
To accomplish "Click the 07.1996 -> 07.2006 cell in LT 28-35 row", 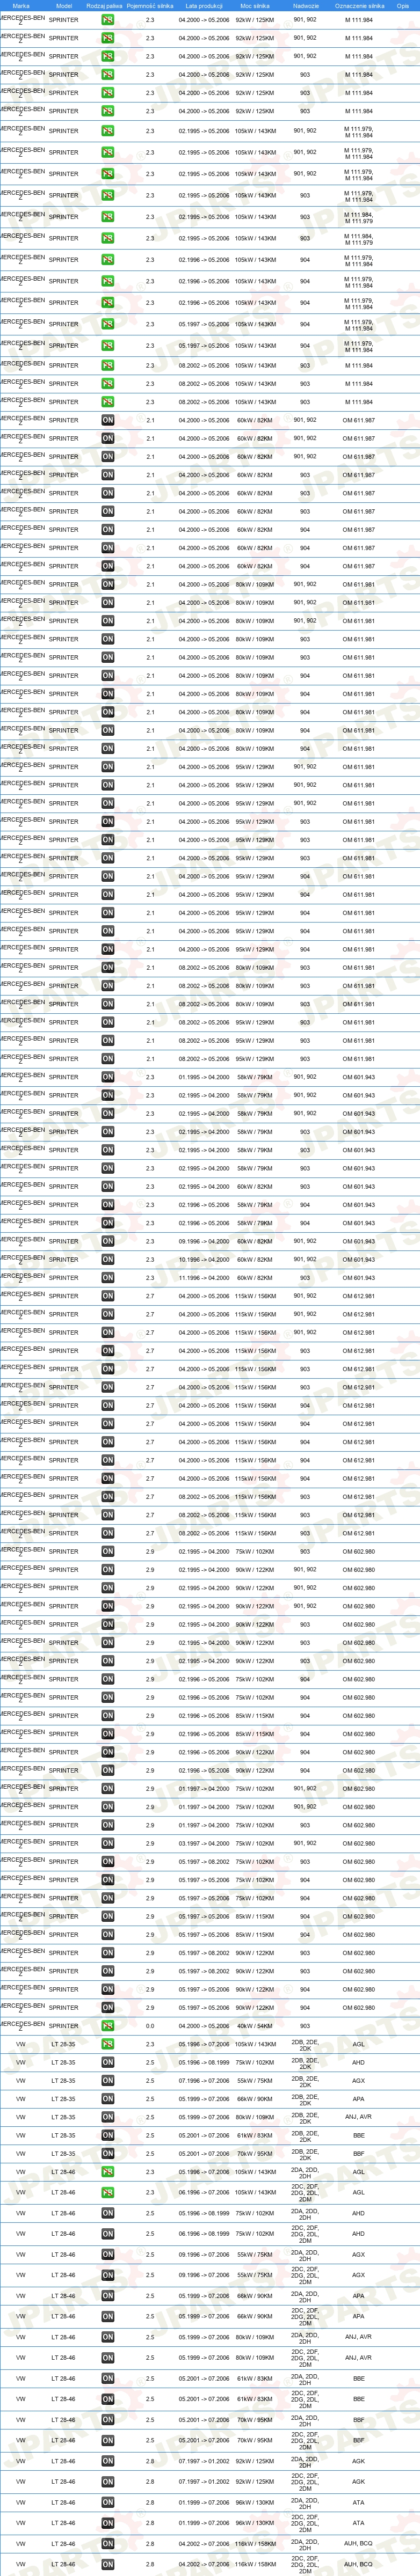I will [204, 2081].
